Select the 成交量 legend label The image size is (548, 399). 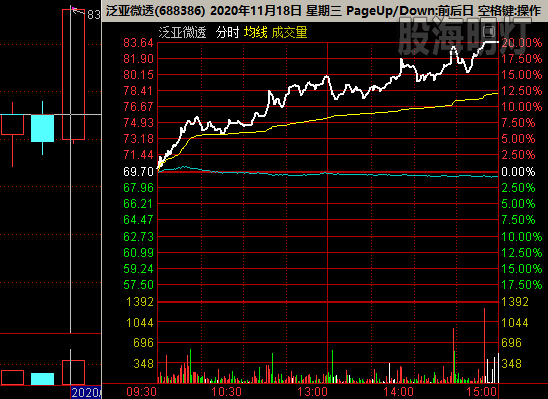tap(289, 32)
